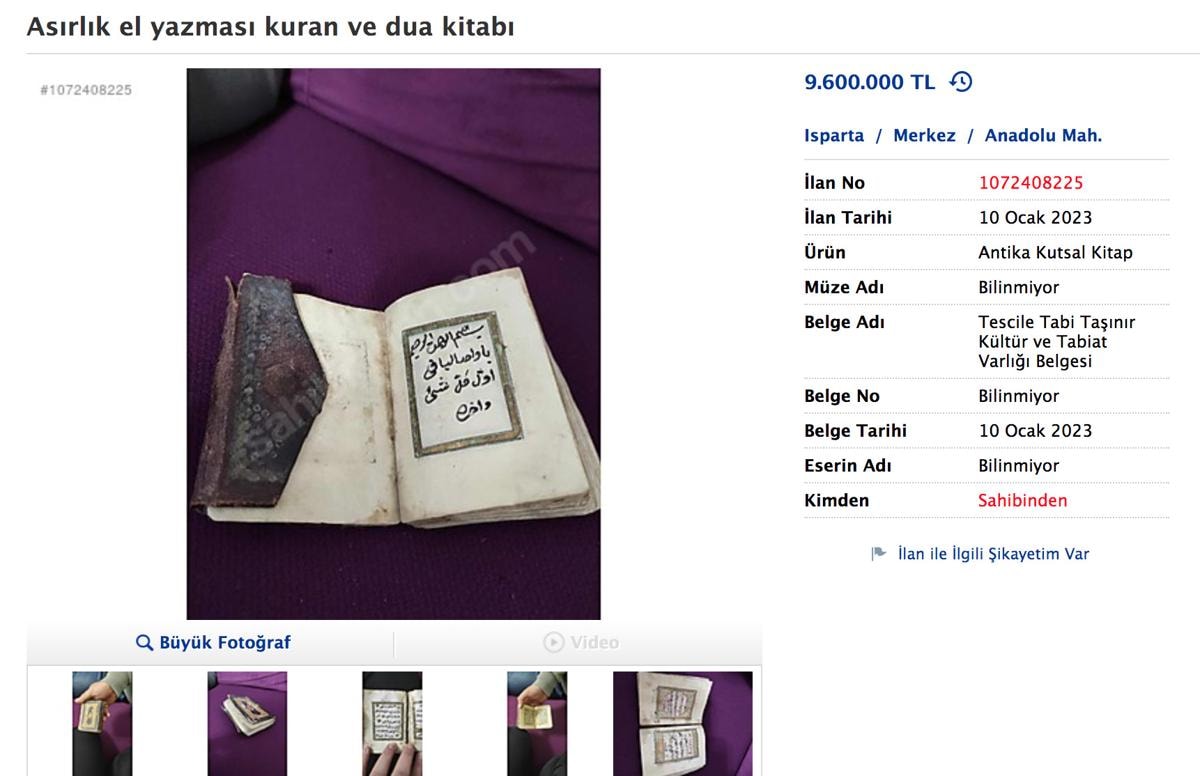Image resolution: width=1200 pixels, height=776 pixels.
Task: Click the magnifier icon beside Büyük Fotoğraf
Action: (144, 643)
